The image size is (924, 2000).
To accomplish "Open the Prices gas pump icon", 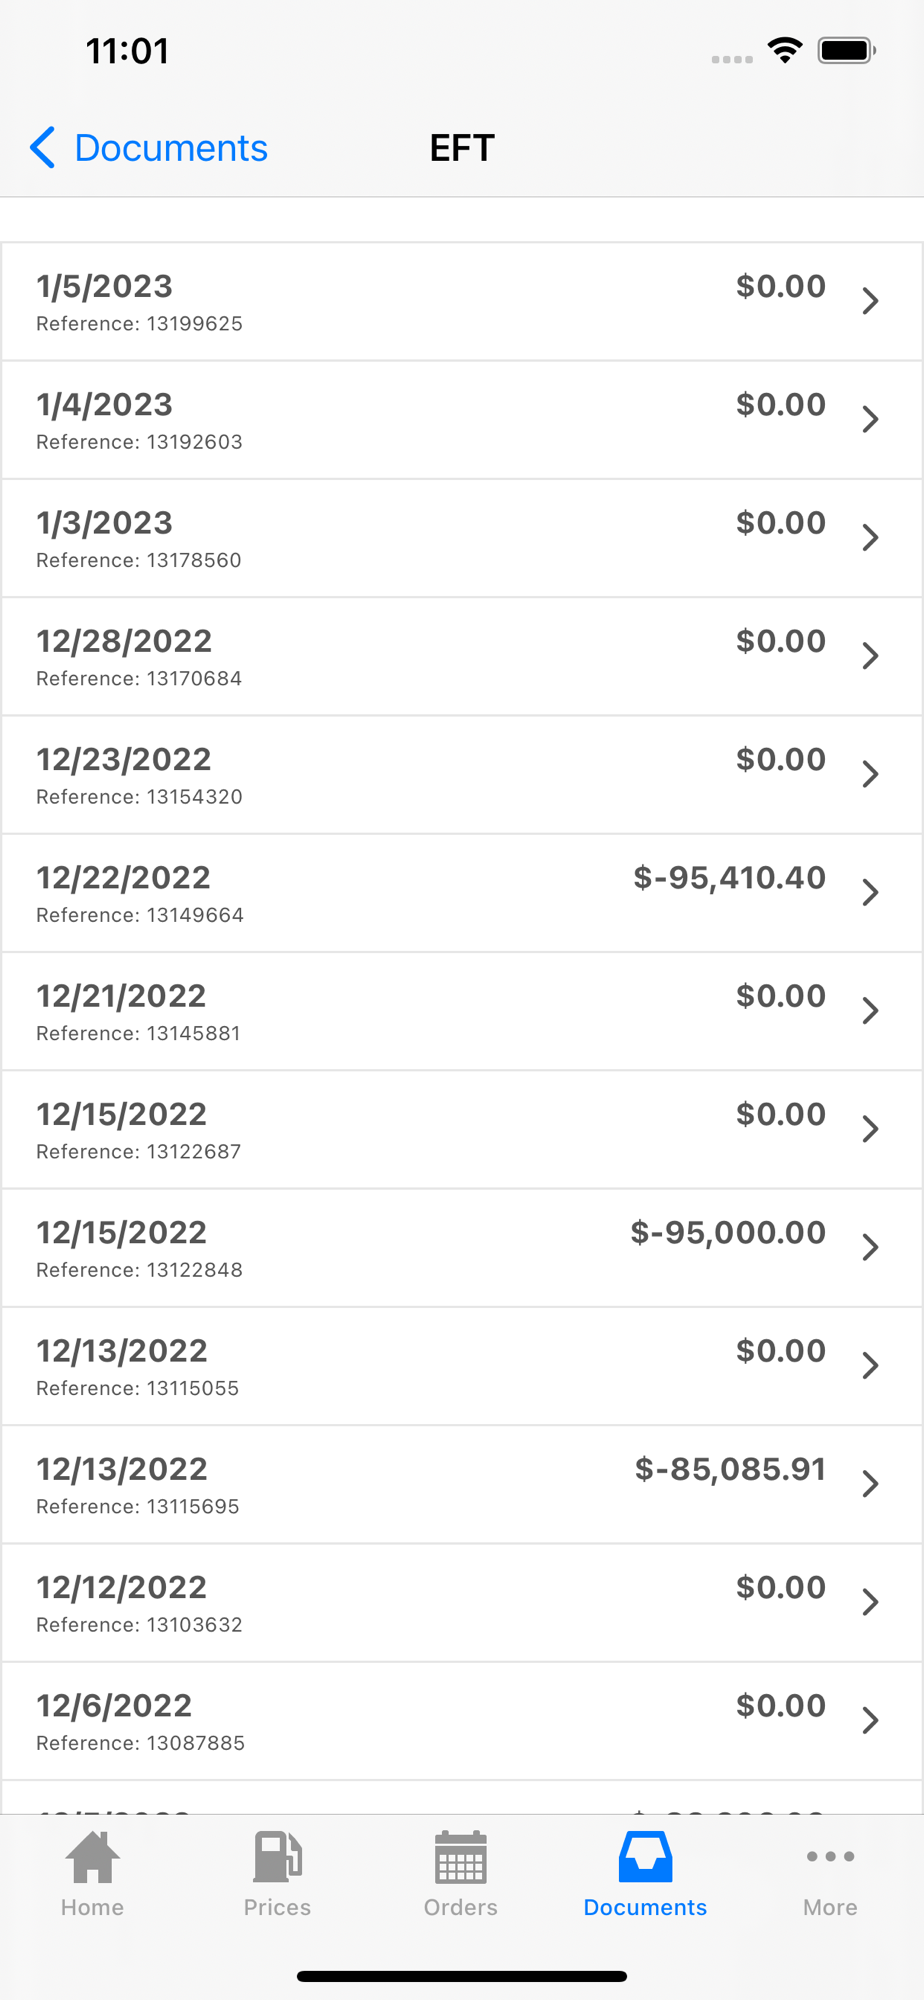I will [x=277, y=1857].
